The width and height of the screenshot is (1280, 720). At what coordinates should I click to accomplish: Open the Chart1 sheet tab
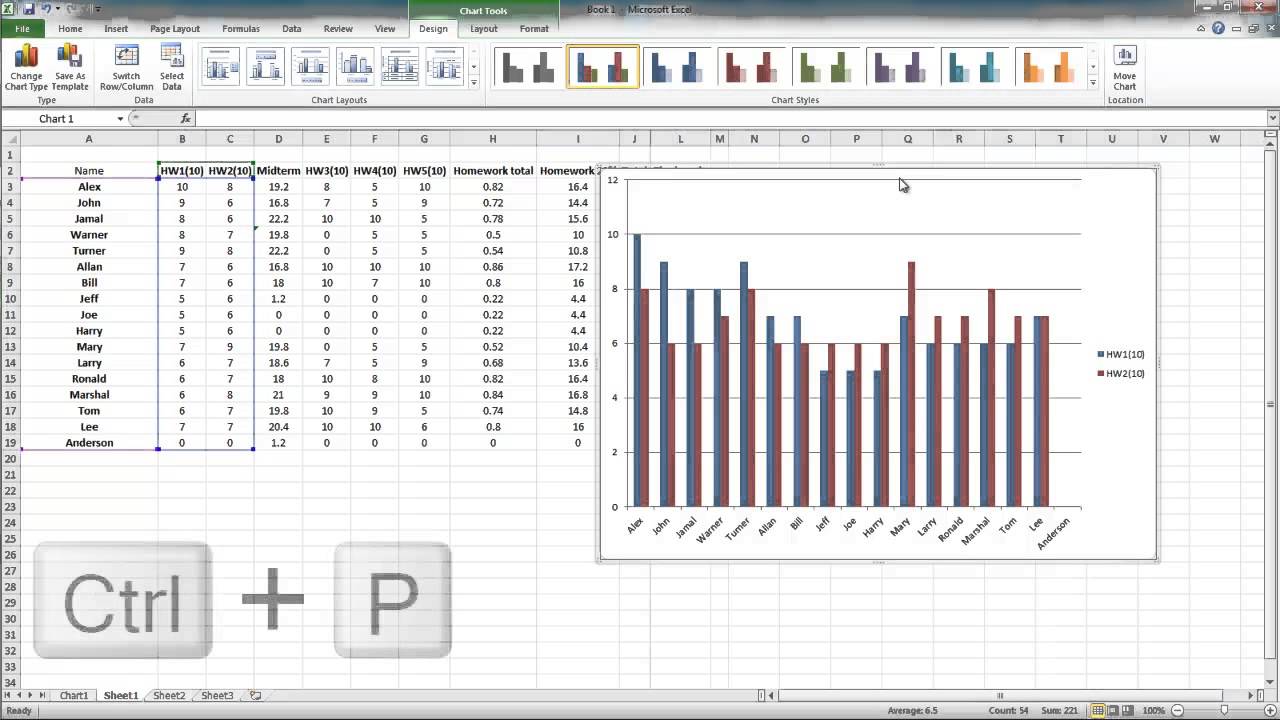74,695
